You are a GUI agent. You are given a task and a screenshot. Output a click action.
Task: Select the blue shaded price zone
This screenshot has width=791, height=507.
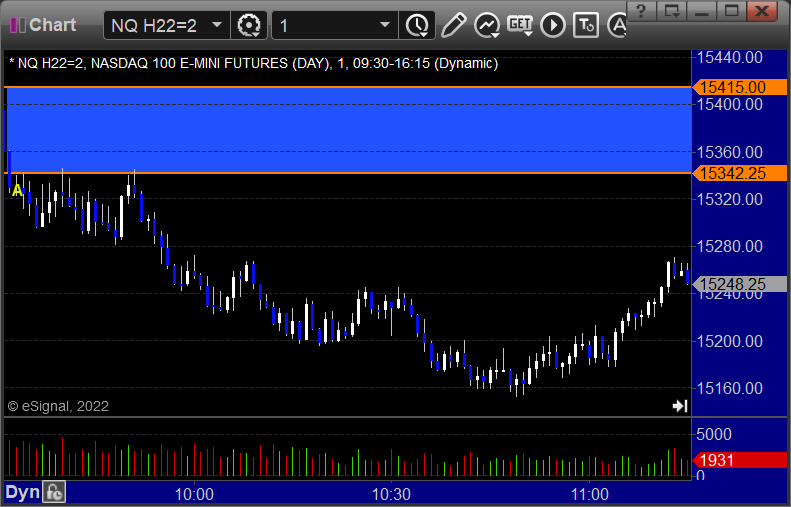pyautogui.click(x=348, y=130)
